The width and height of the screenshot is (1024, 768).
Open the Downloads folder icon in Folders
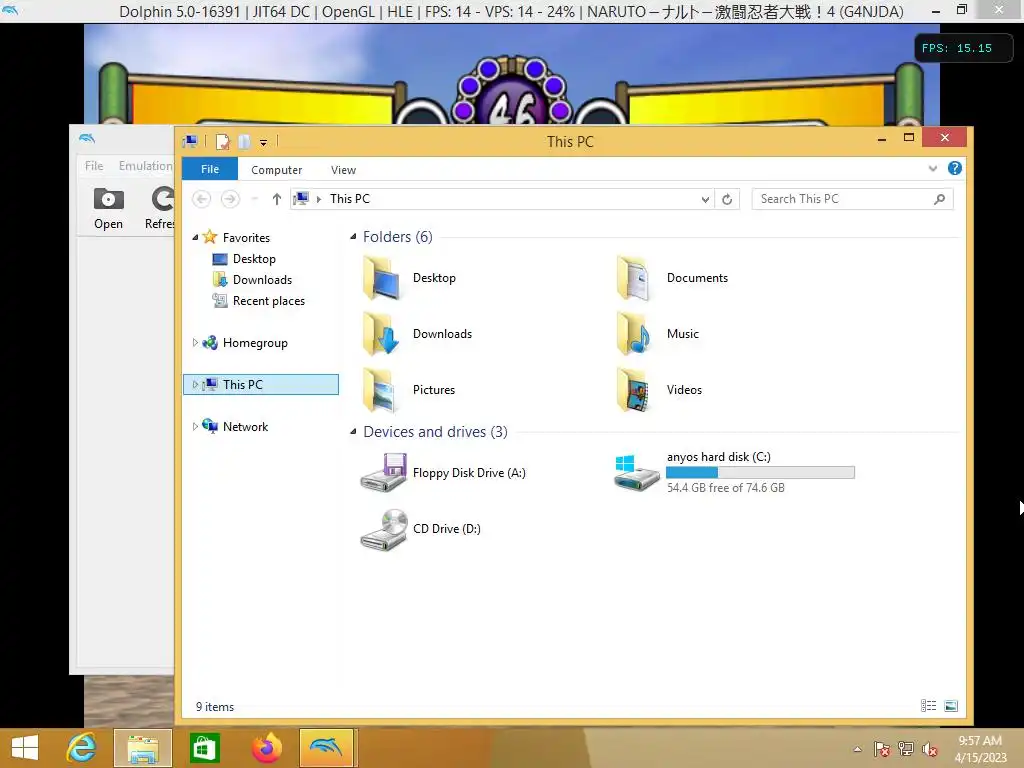[x=381, y=334]
